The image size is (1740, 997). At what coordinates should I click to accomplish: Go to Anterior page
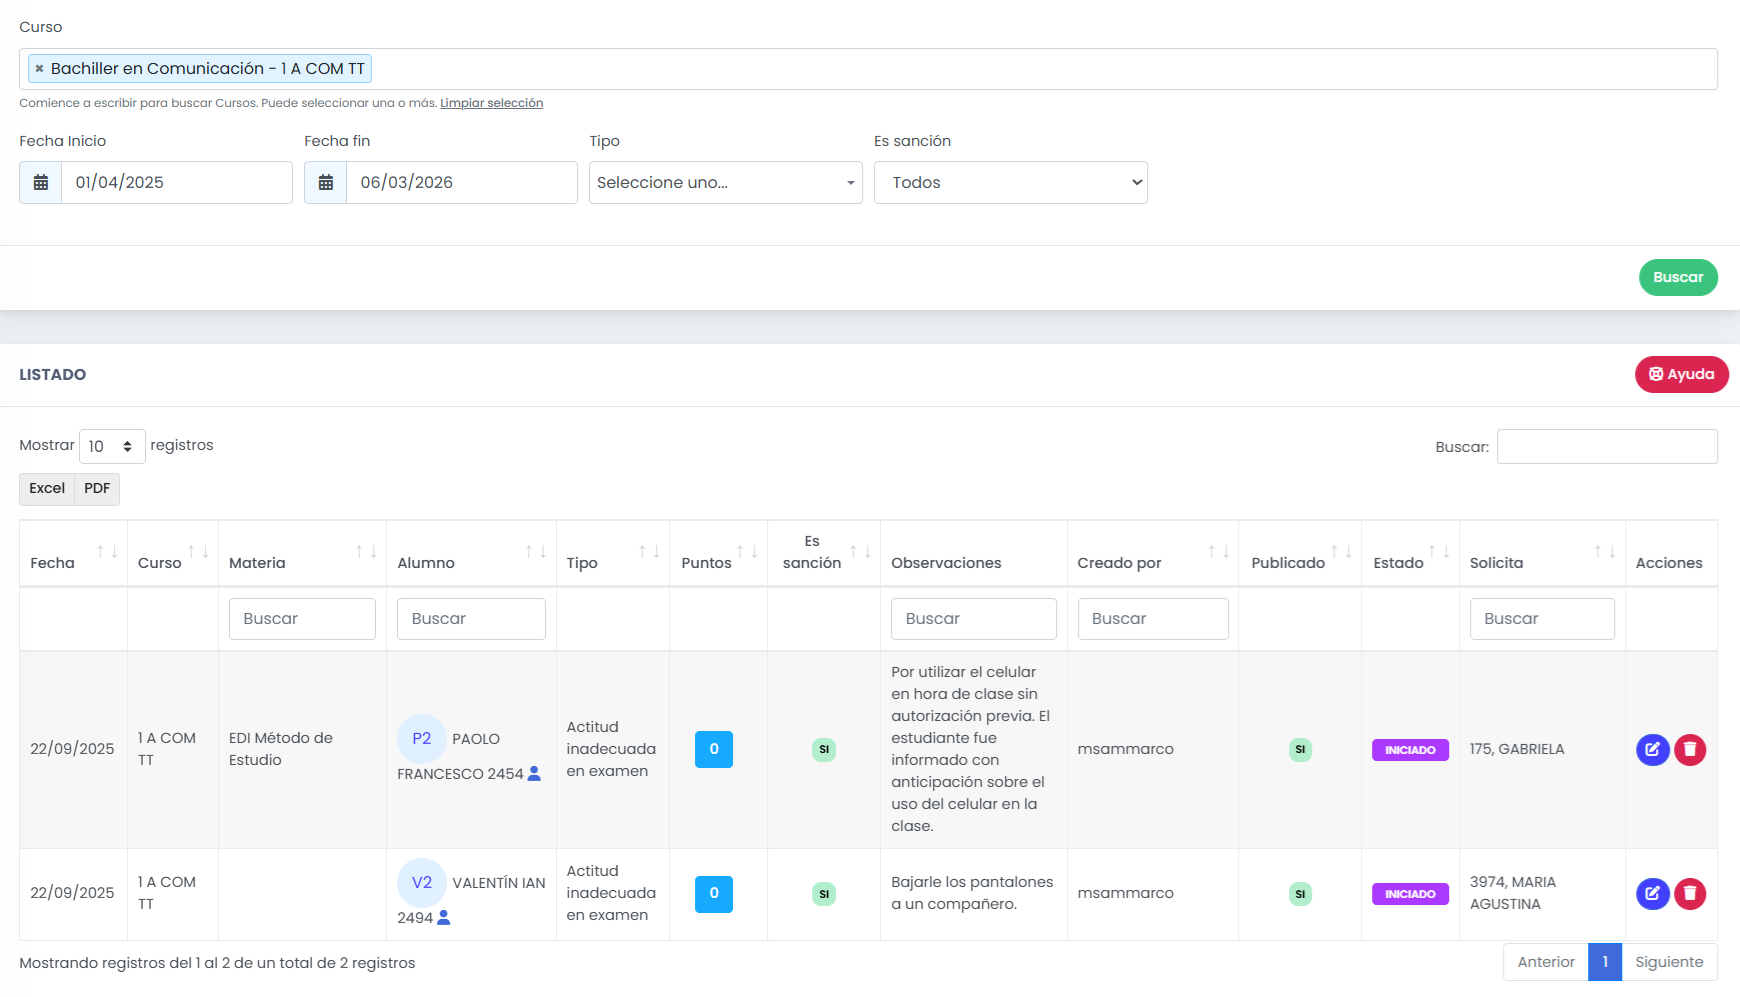1546,962
